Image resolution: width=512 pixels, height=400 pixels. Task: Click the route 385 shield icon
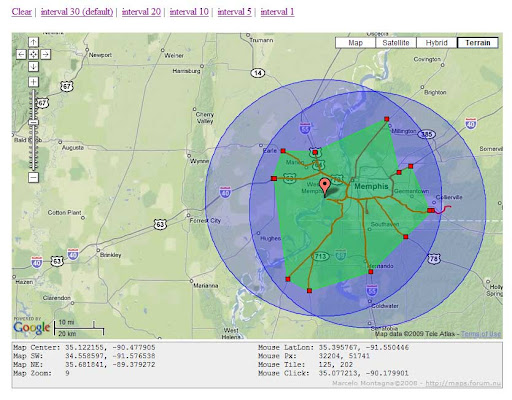[x=427, y=134]
